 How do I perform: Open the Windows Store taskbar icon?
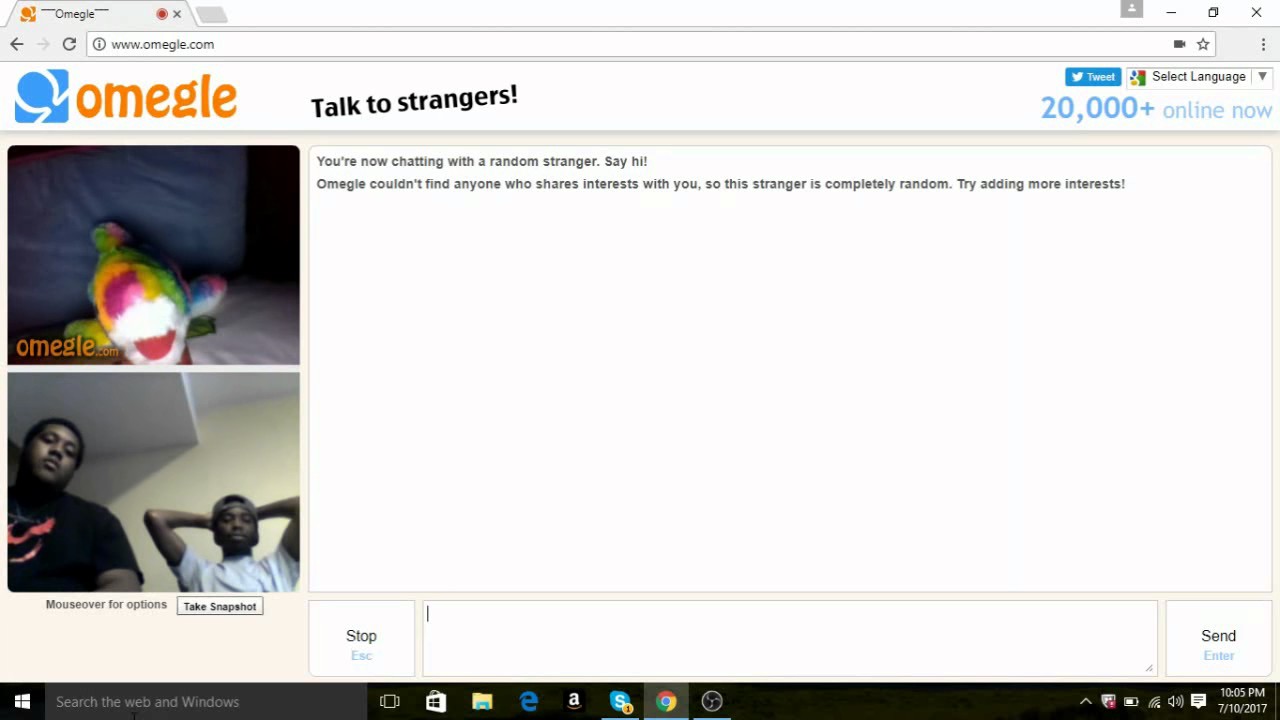pos(436,702)
